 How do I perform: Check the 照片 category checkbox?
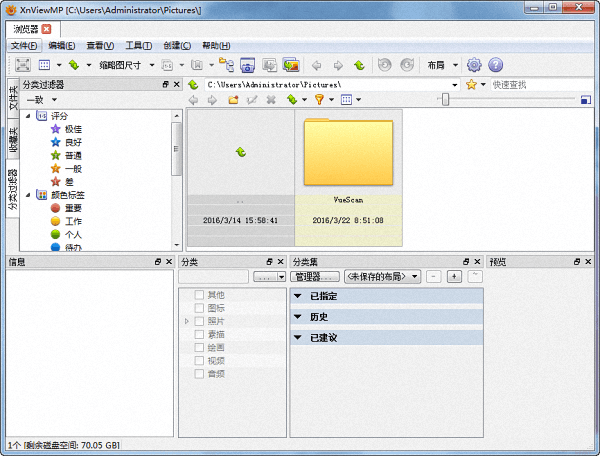199,321
